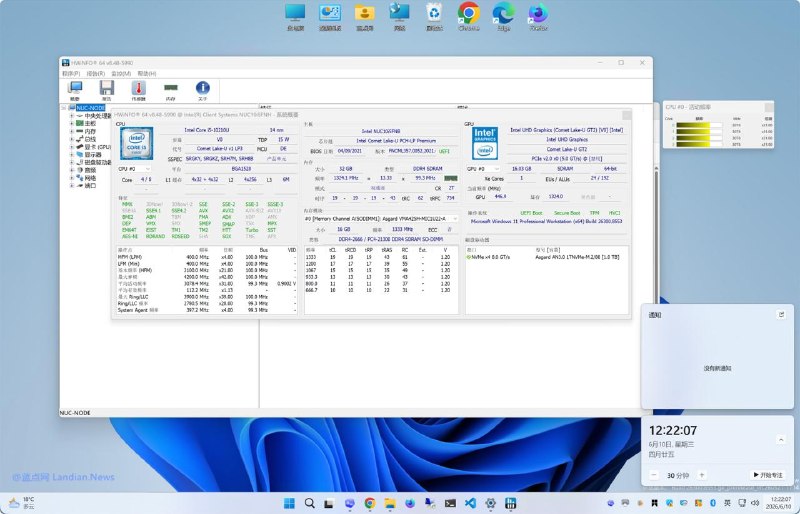Screen dimensions: 800x514
Task: Open Terminal from the taskbar
Action: pos(450,503)
